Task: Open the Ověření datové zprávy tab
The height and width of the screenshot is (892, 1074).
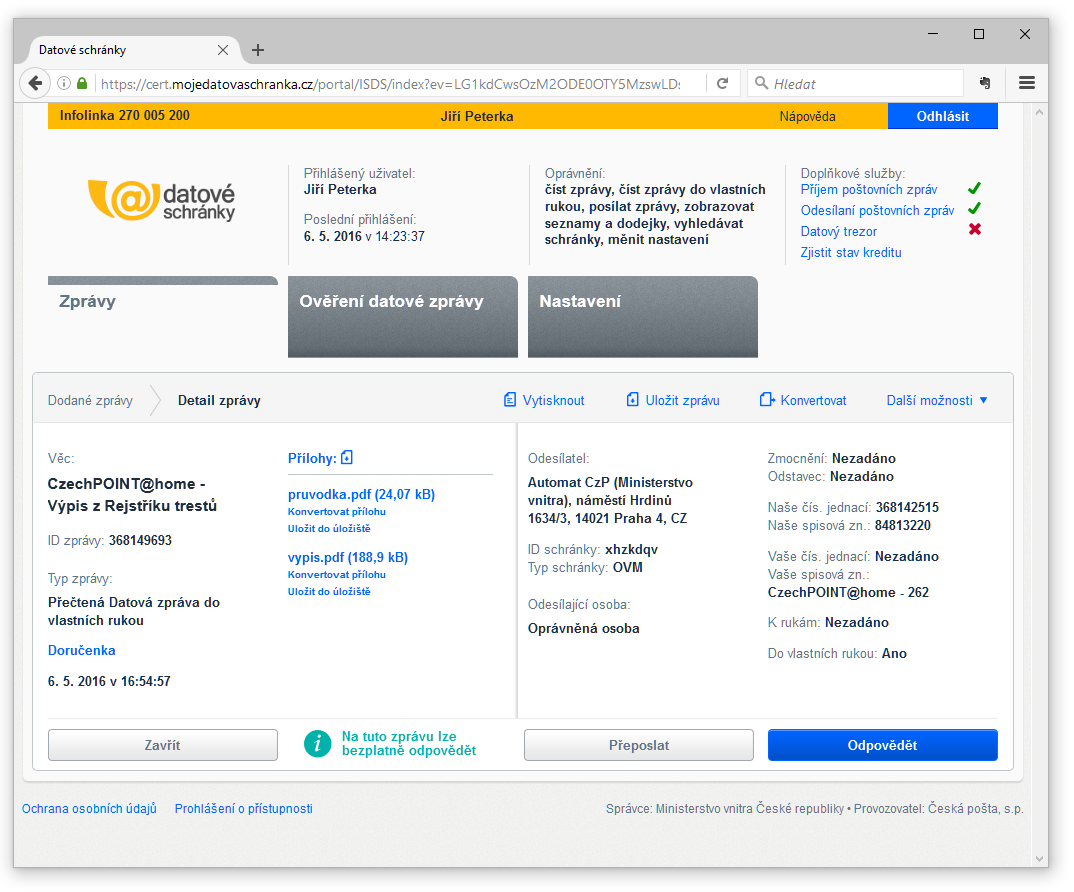Action: click(x=403, y=317)
